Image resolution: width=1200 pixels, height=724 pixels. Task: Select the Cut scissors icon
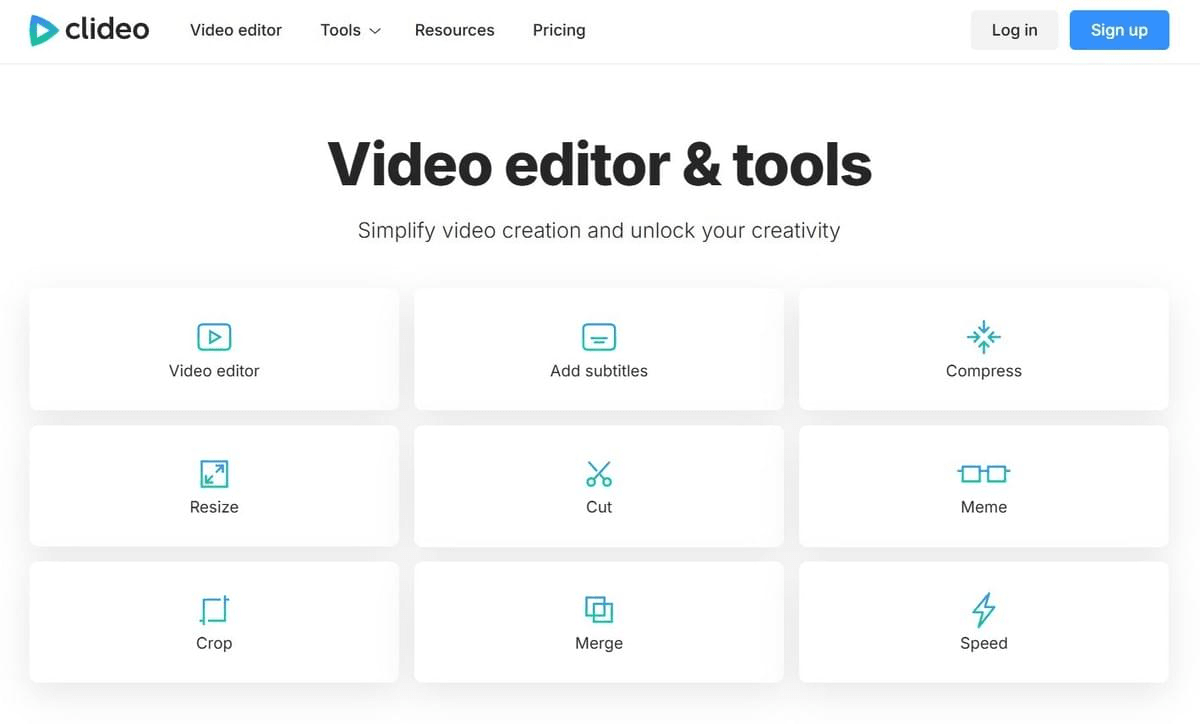click(599, 473)
